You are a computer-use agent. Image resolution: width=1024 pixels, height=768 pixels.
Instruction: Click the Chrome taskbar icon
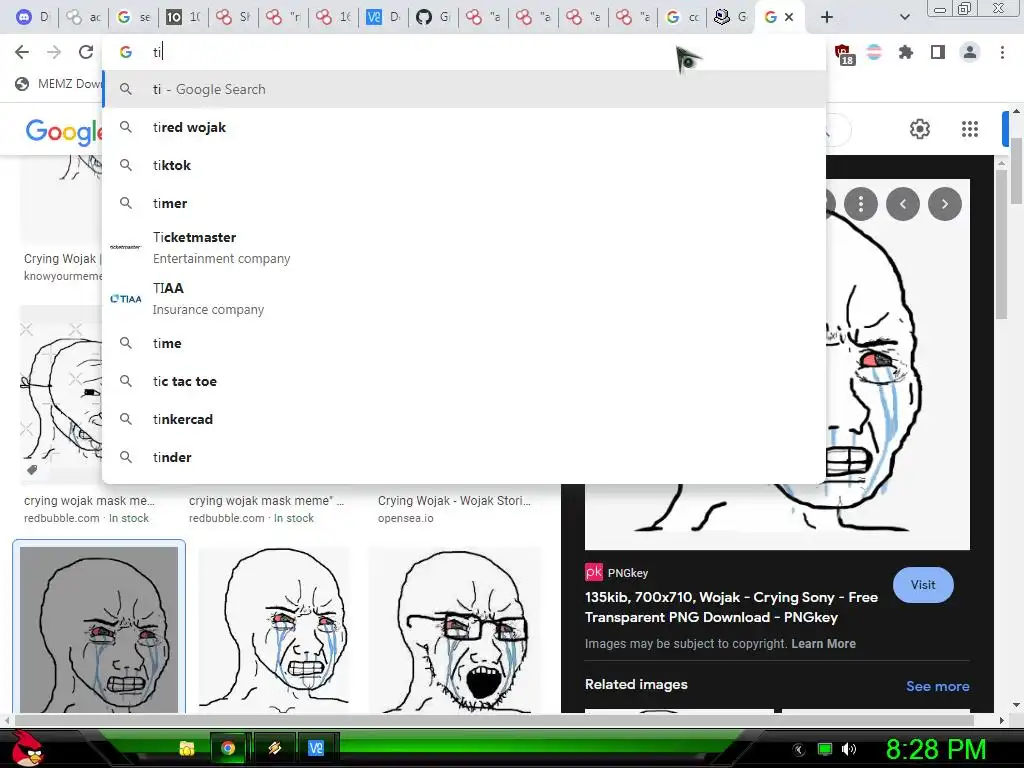[228, 748]
